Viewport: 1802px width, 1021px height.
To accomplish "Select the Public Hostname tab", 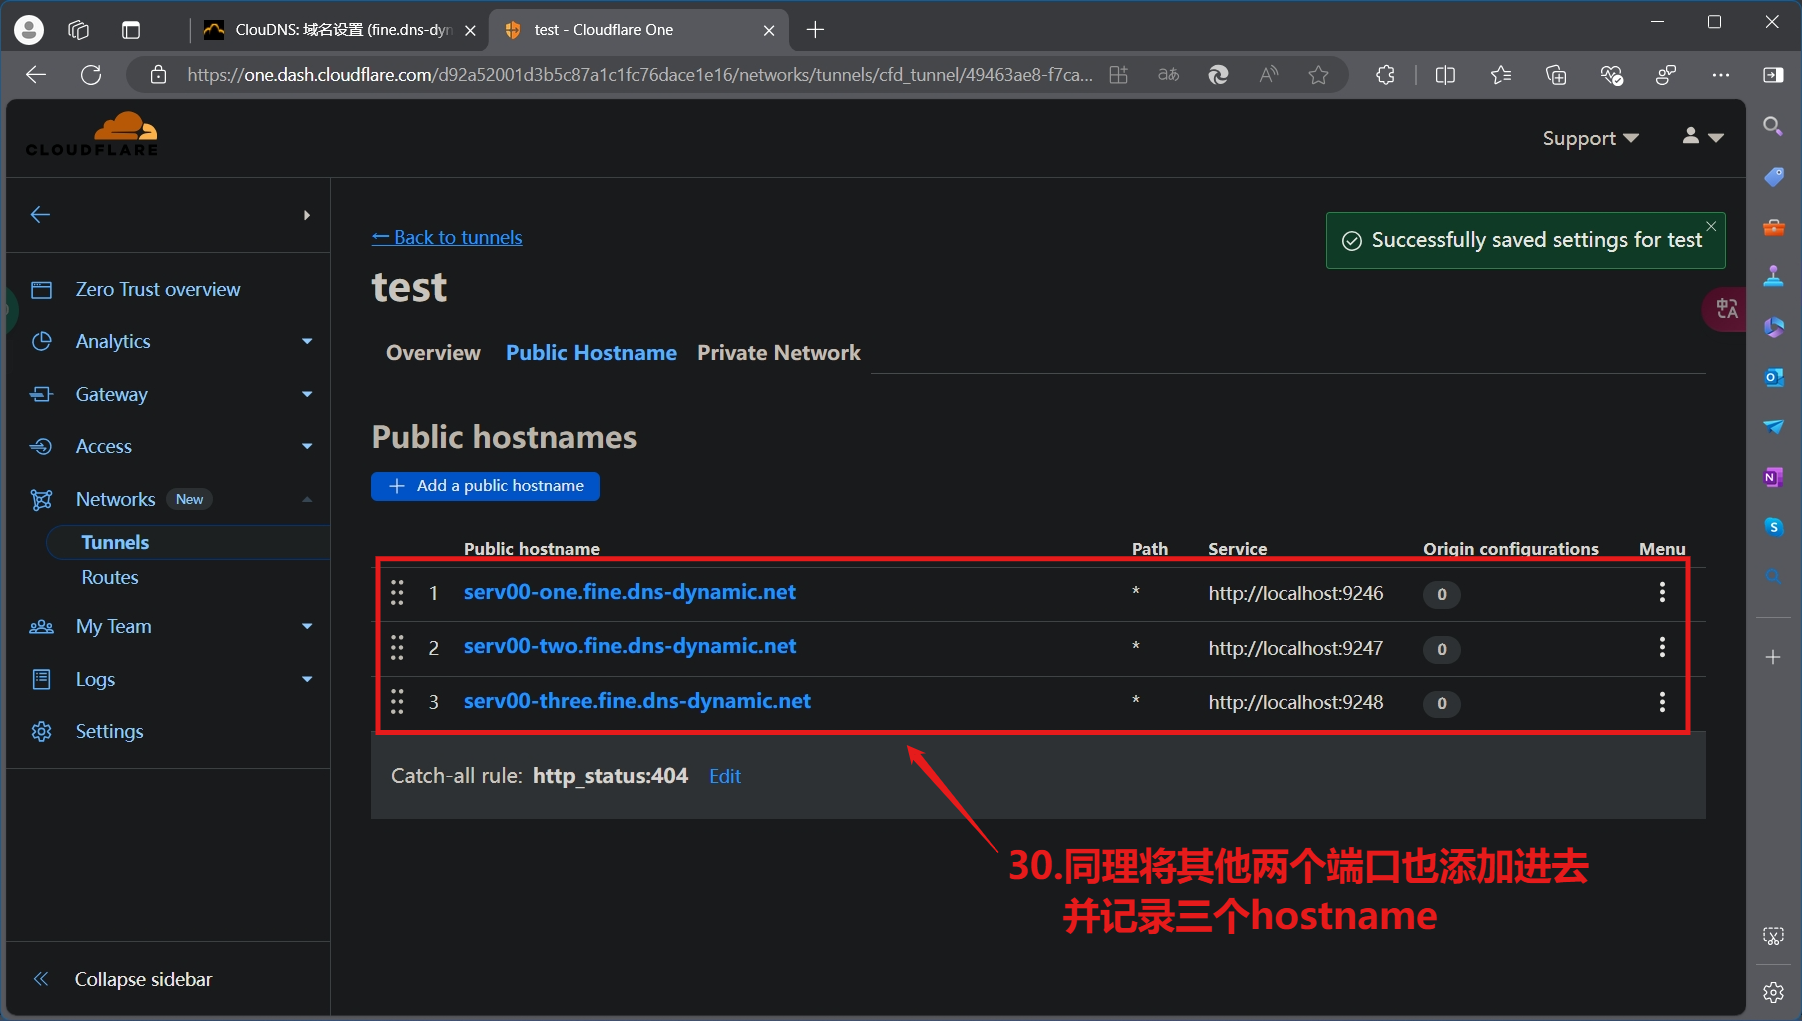I will tap(591, 353).
